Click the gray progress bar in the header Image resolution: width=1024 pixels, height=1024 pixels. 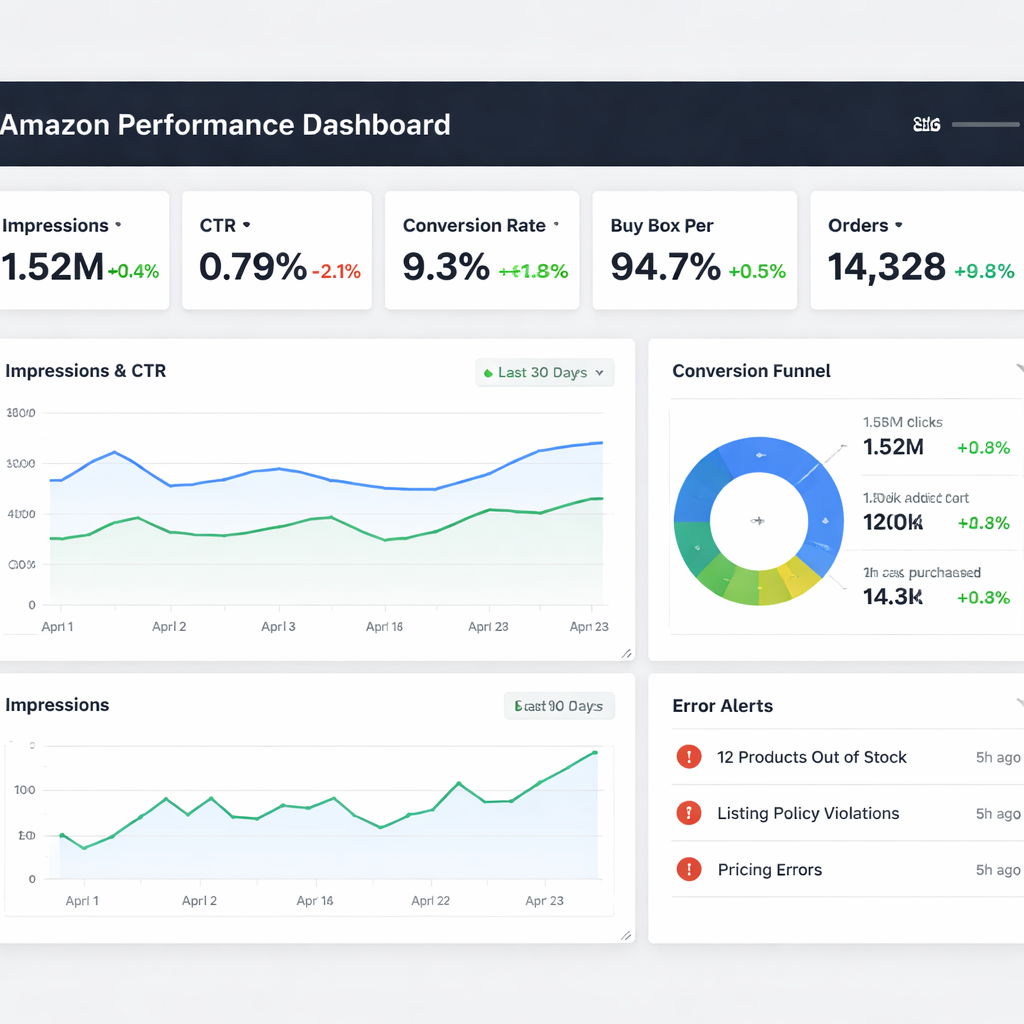988,124
